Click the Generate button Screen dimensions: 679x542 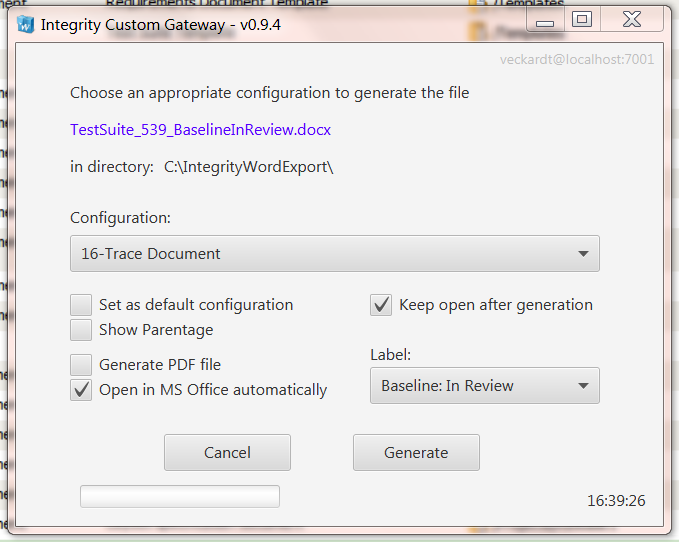coord(416,452)
